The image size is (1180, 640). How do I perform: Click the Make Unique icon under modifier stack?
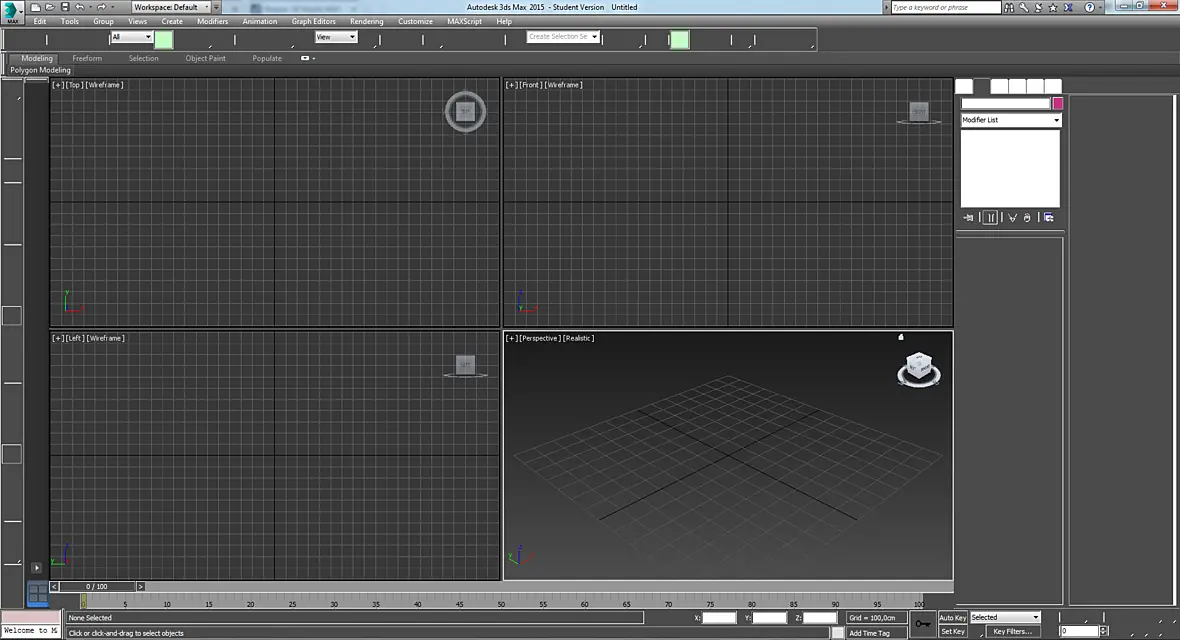1012,218
